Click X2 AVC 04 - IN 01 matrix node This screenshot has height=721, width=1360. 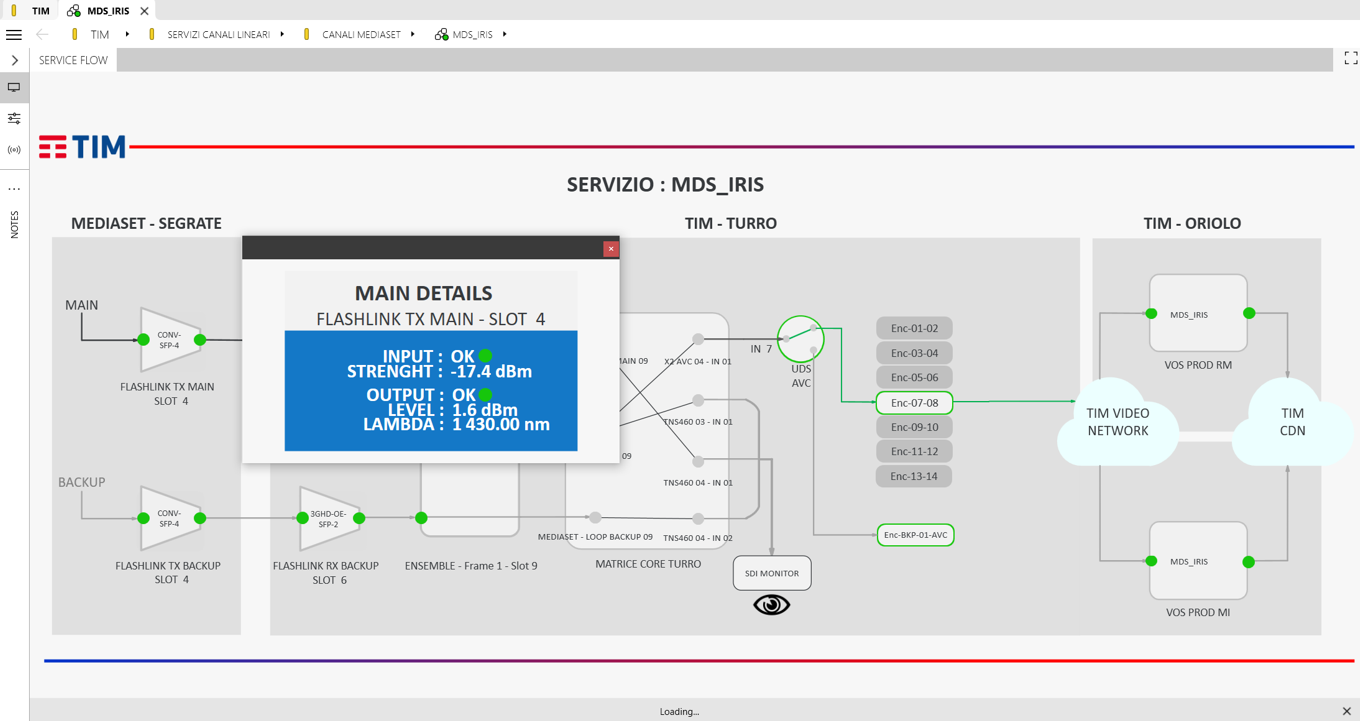(x=698, y=340)
